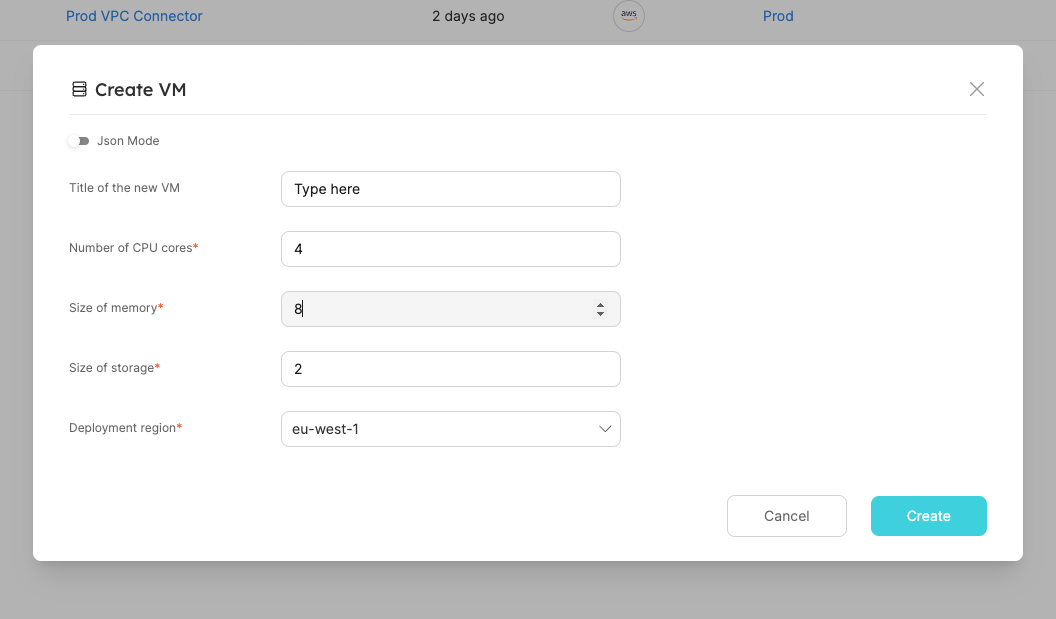
Task: Click the AWS provider icon at the top
Action: pos(628,16)
